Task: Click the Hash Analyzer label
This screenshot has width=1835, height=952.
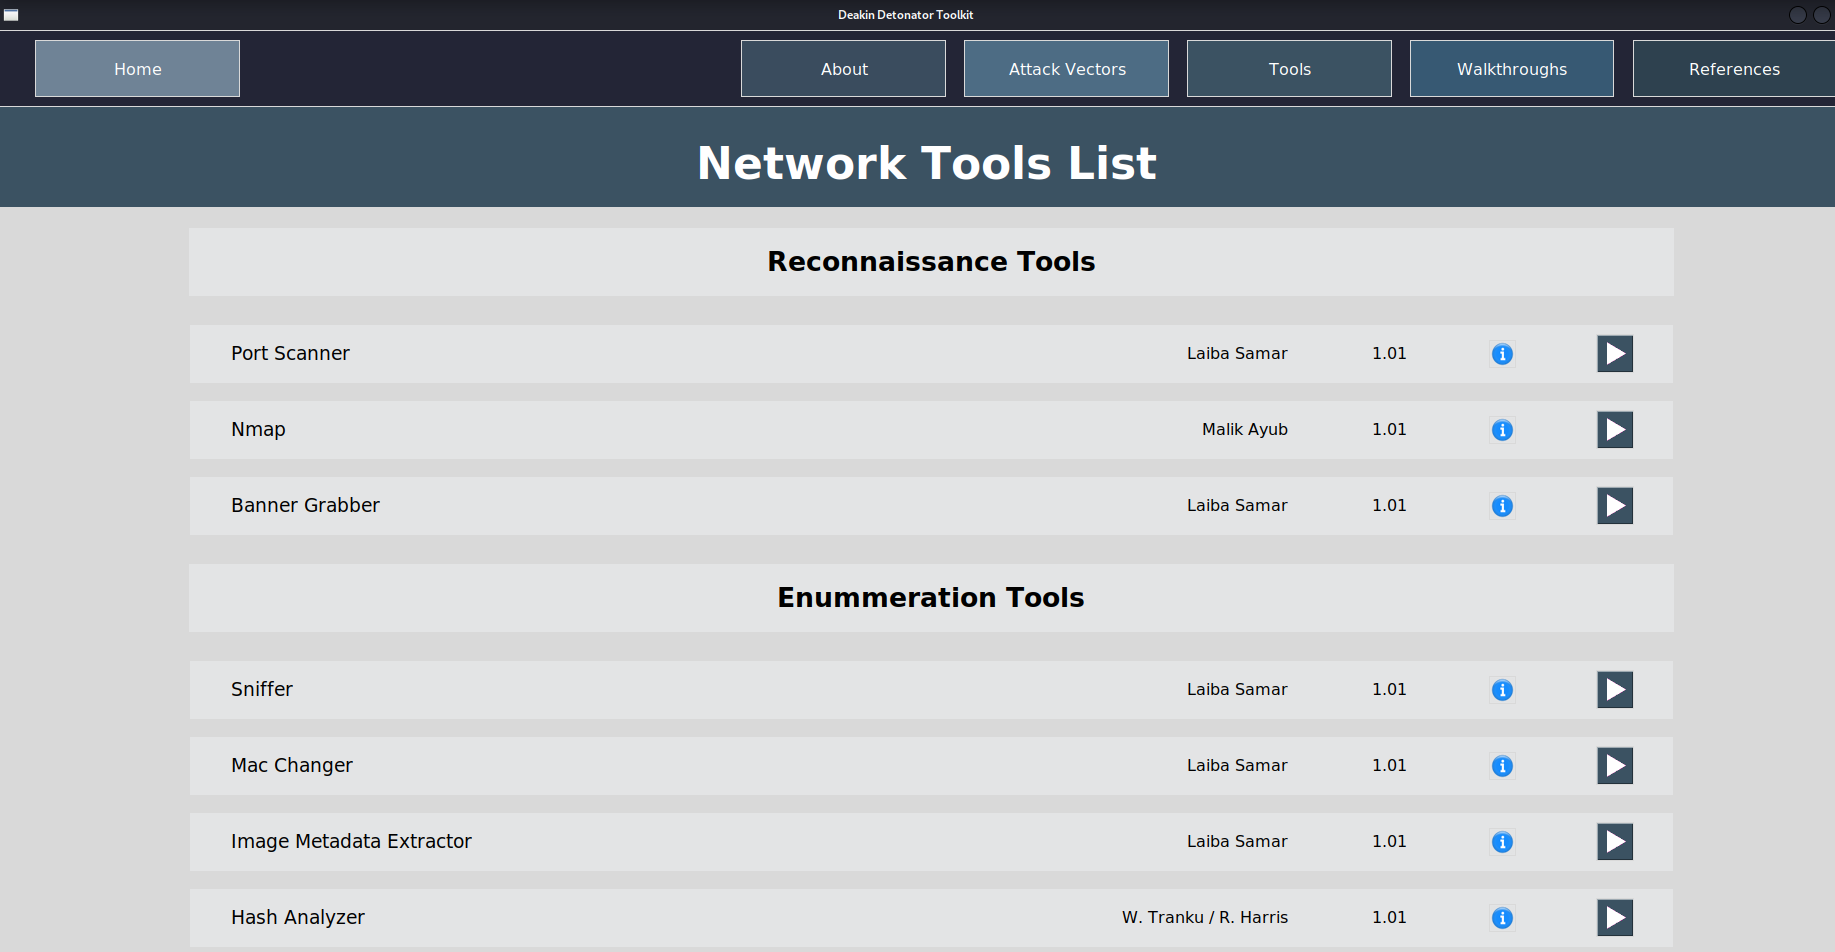Action: click(298, 918)
